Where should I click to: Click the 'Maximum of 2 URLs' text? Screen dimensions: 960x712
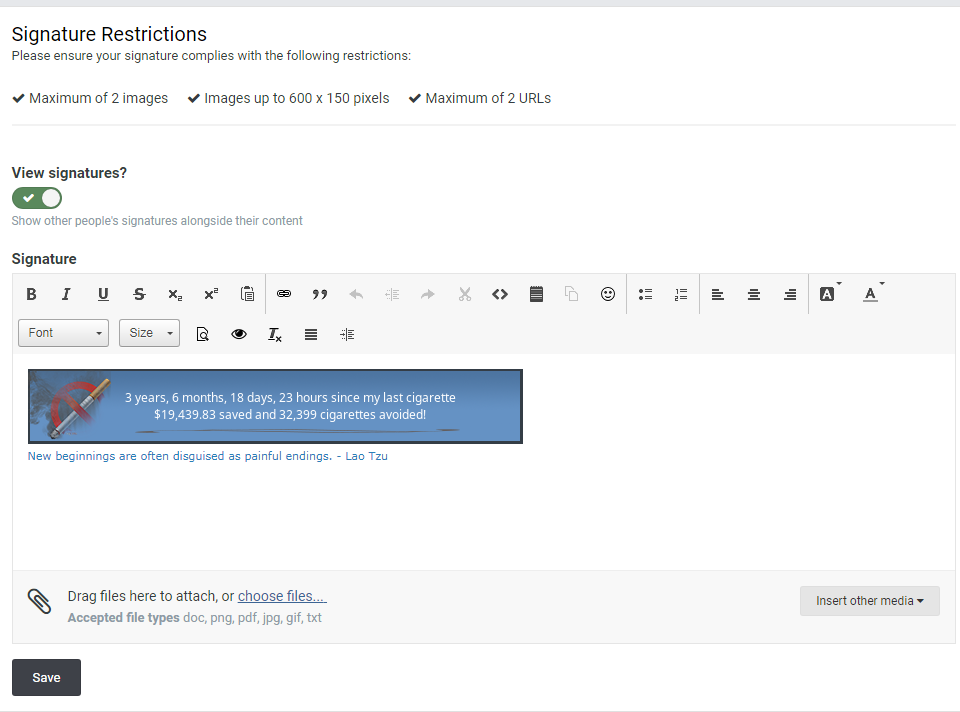pos(488,99)
